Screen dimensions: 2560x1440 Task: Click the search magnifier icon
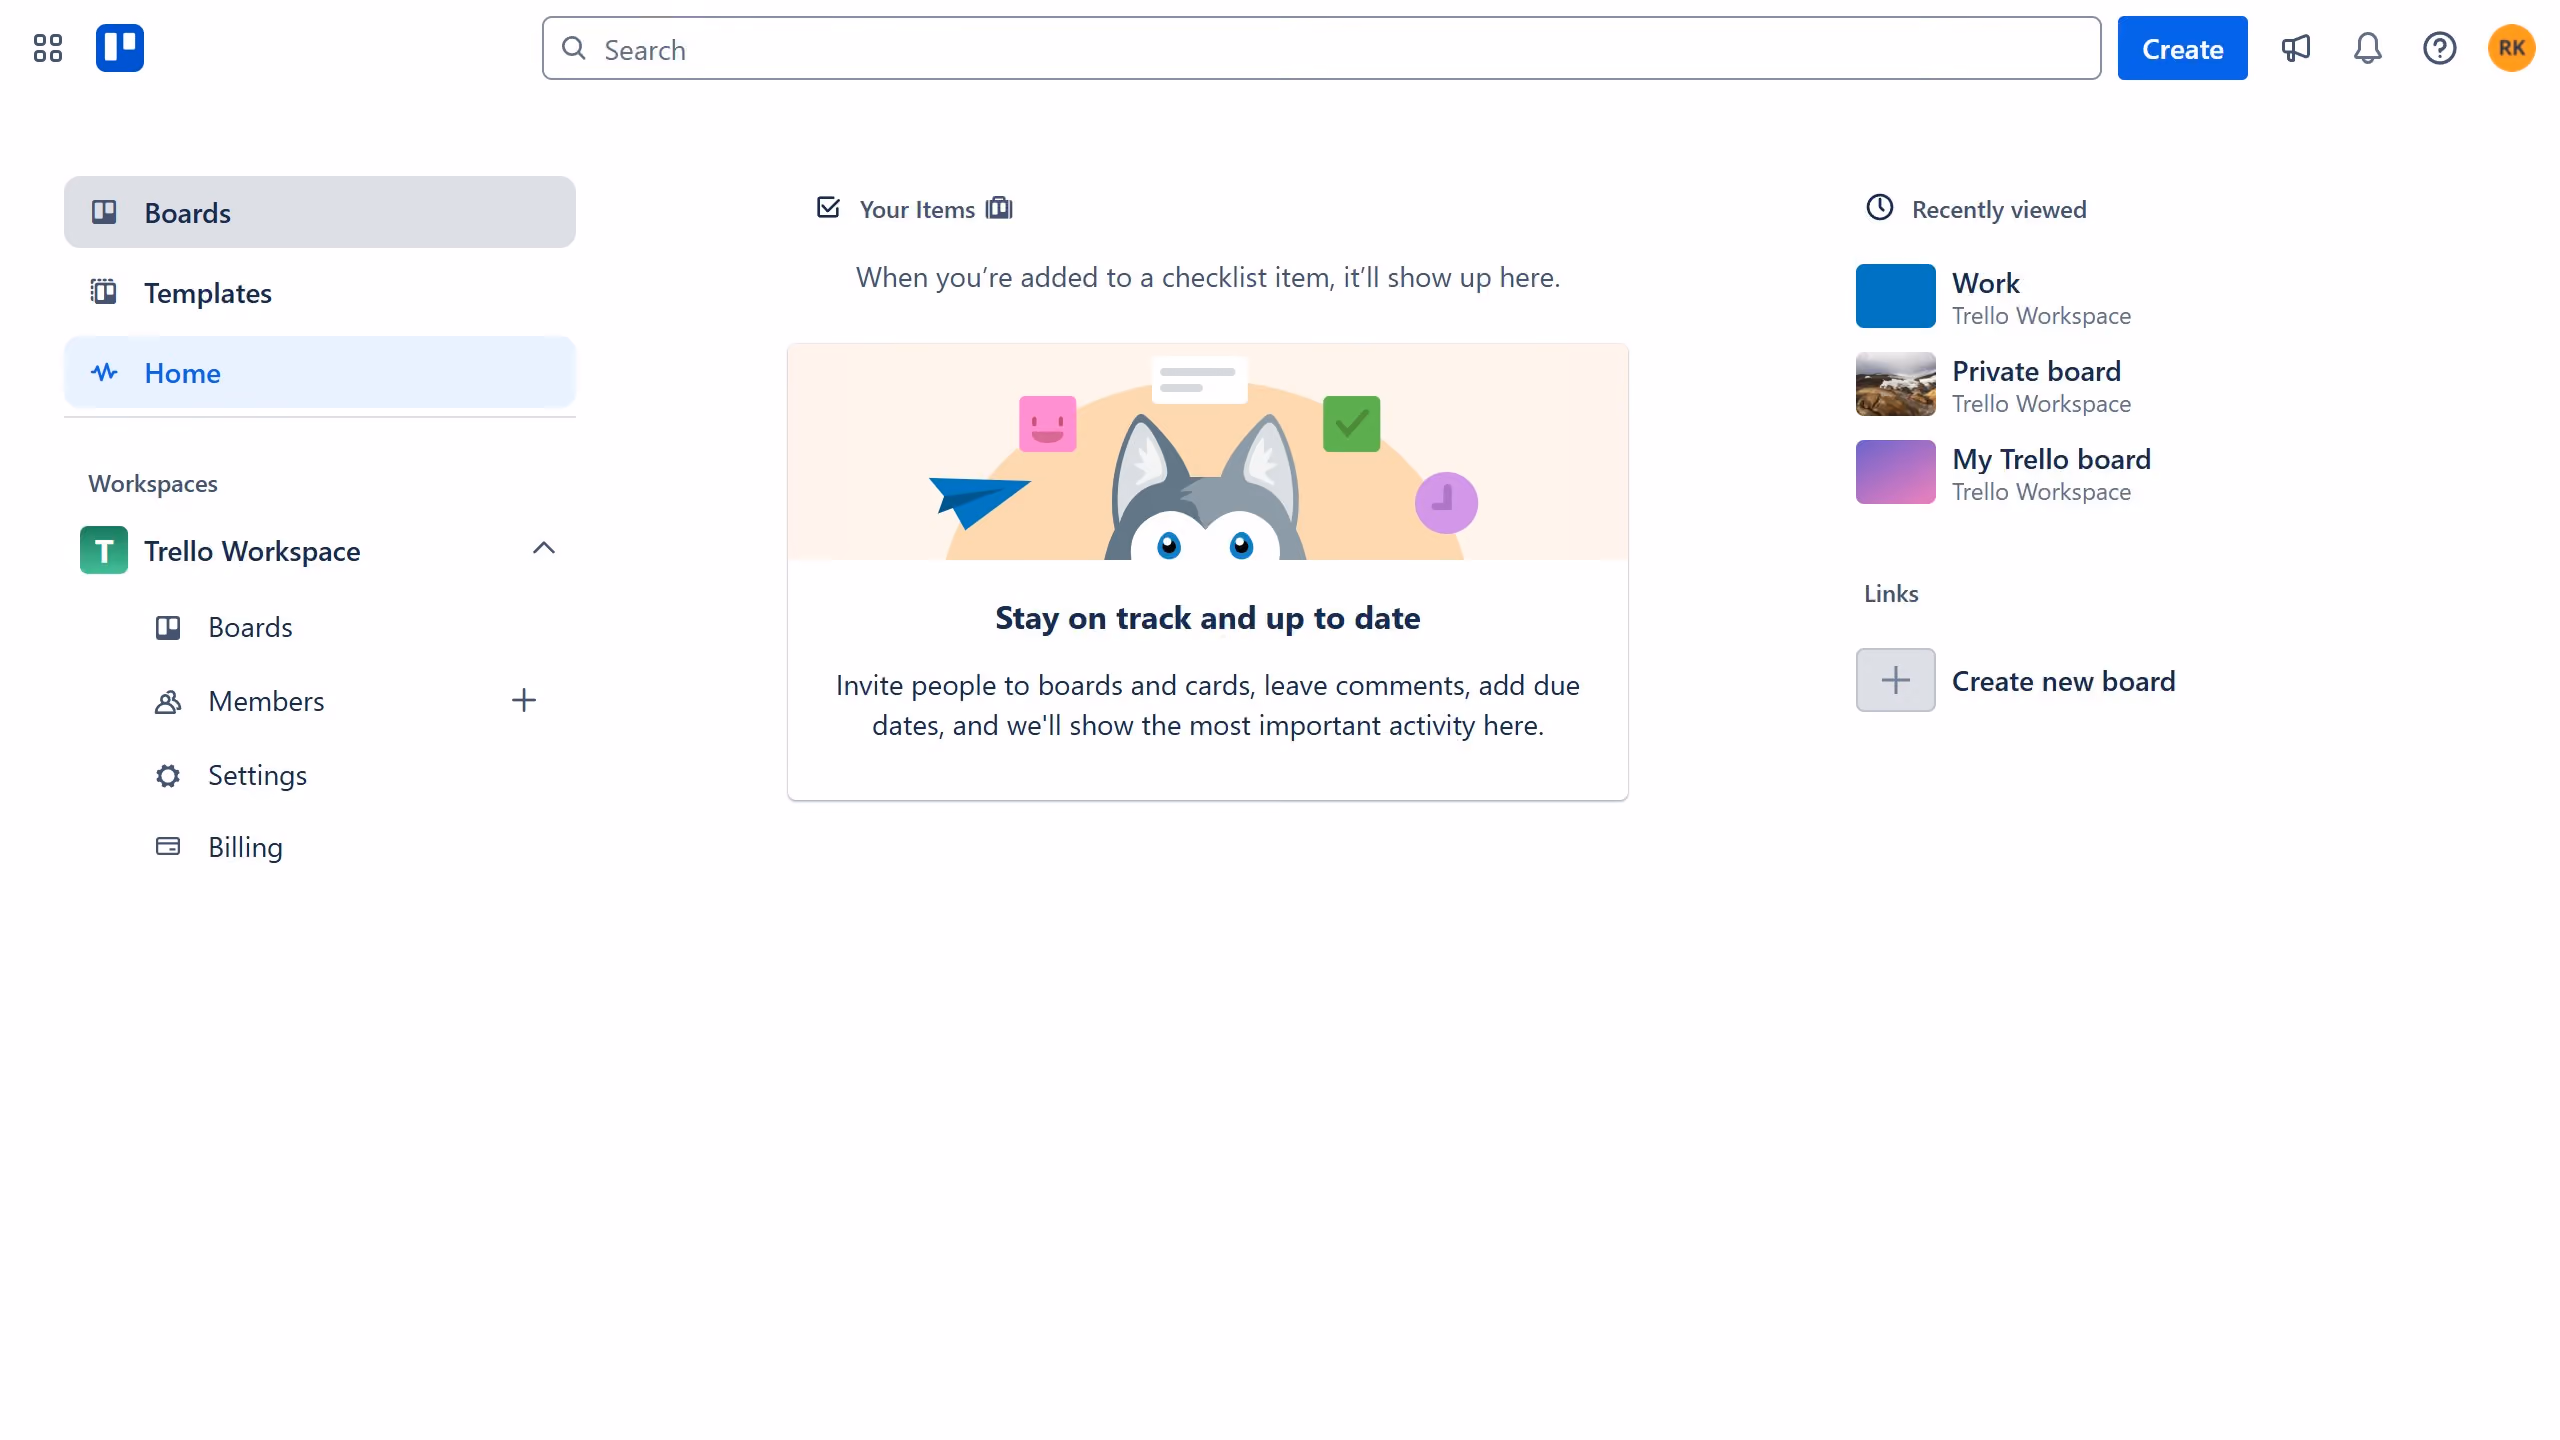click(574, 48)
